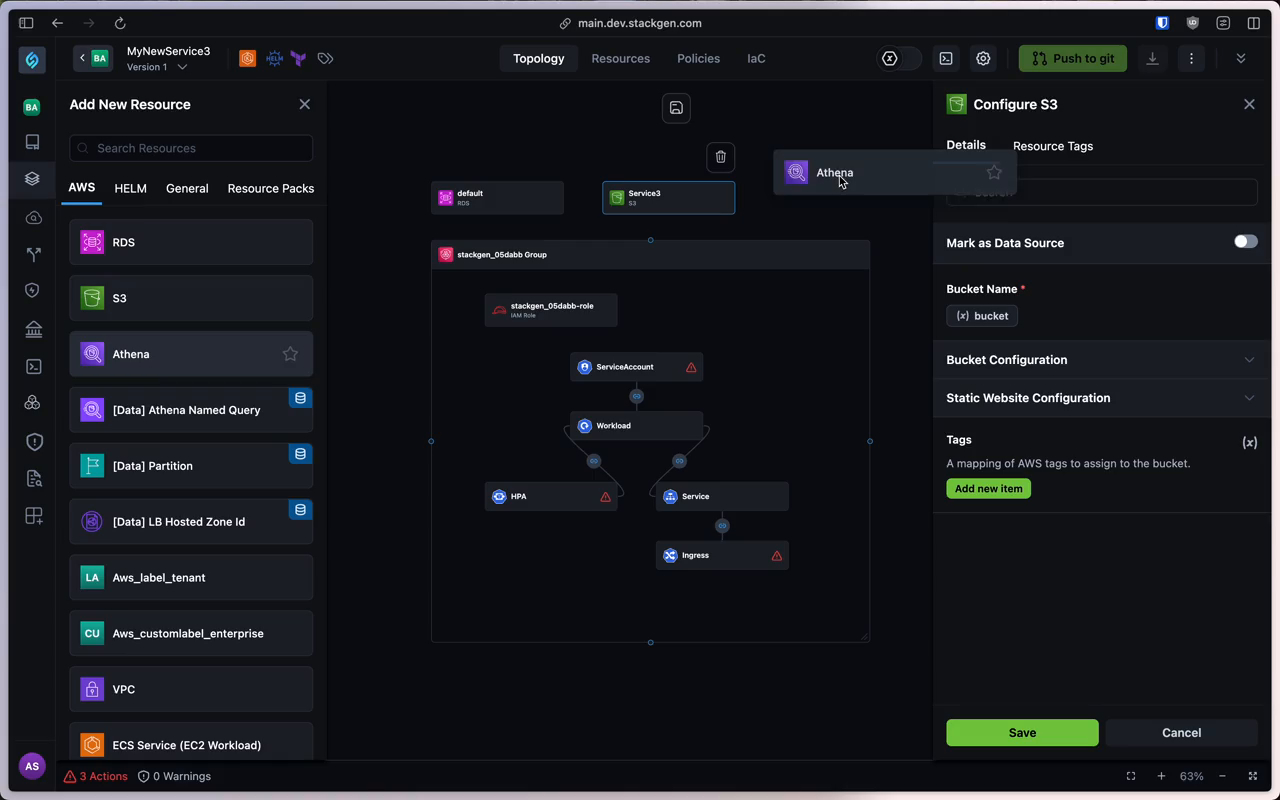Select the layers icon in the left sidebar
Viewport: 1280px width, 800px height.
32,179
